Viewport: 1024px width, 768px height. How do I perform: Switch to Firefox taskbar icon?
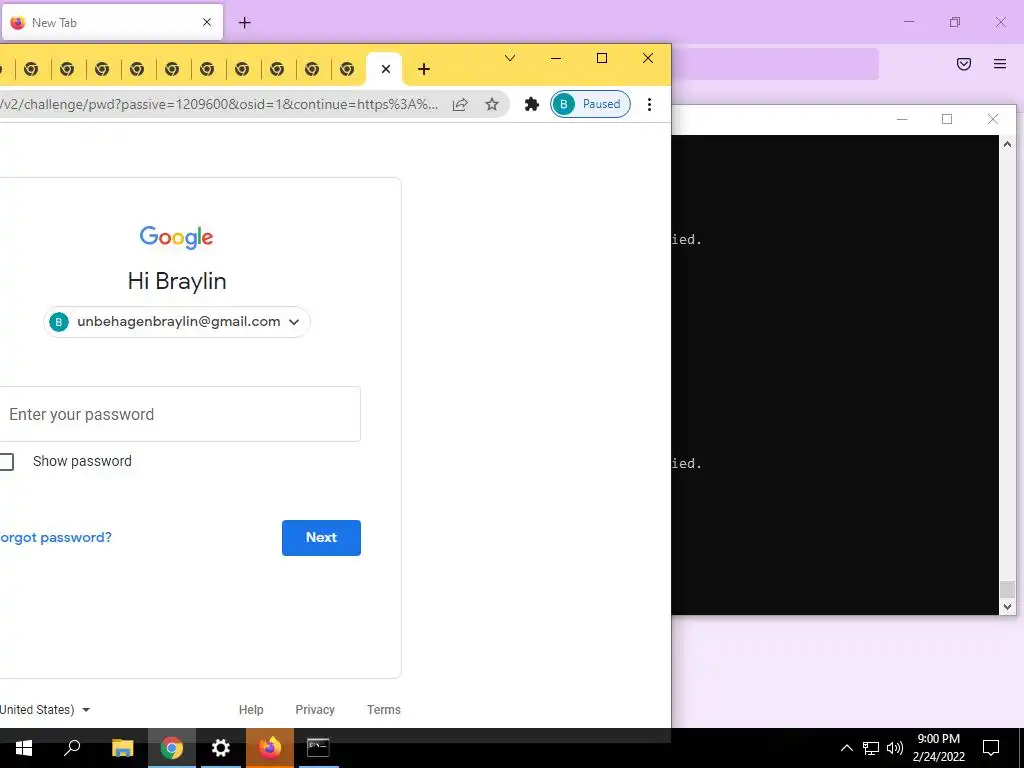point(270,748)
